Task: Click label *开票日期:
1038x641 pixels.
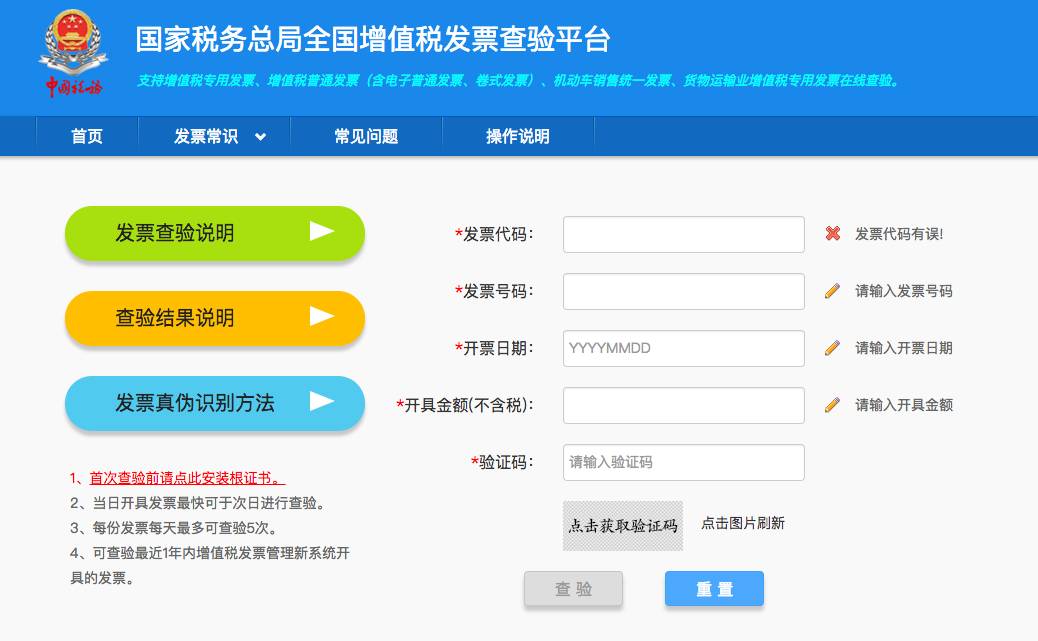Action: [x=494, y=348]
